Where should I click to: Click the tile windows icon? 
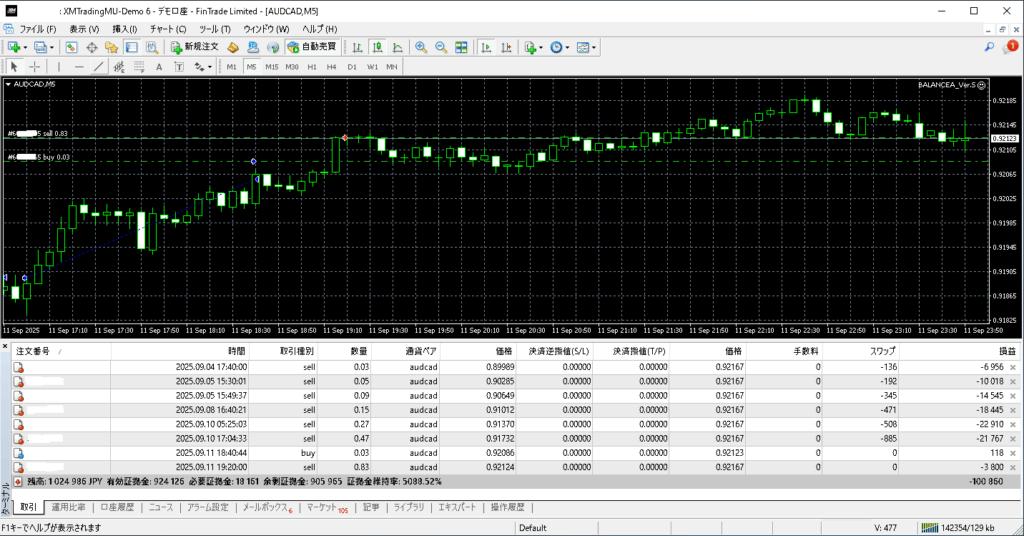(x=461, y=47)
